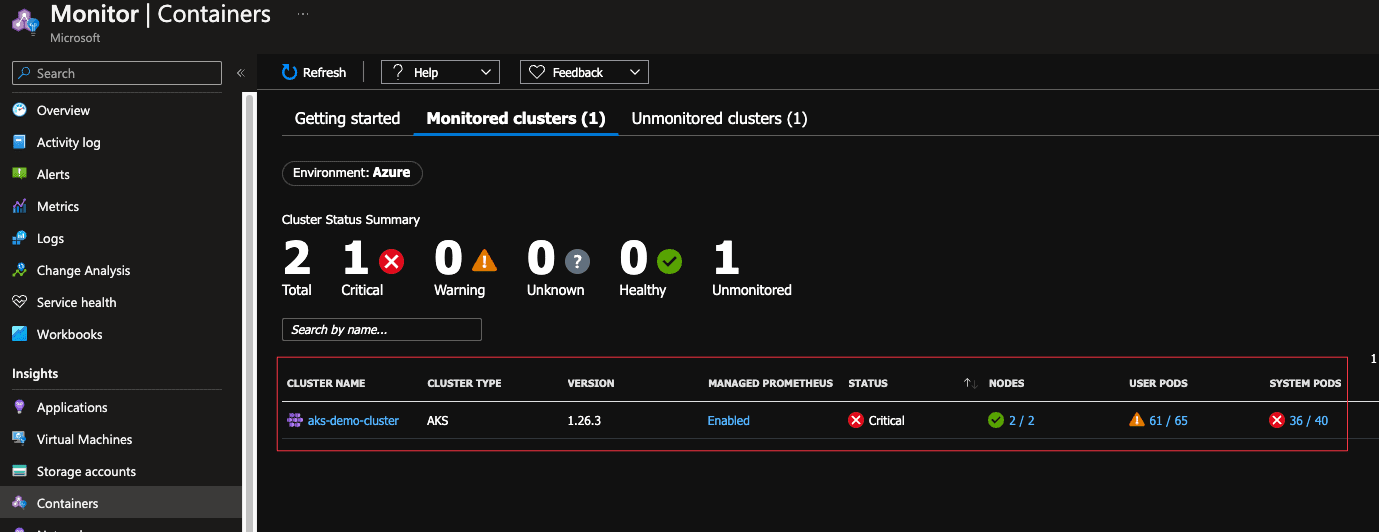Click the Environment: Azure filter pill
The height and width of the screenshot is (532, 1379).
tap(352, 173)
